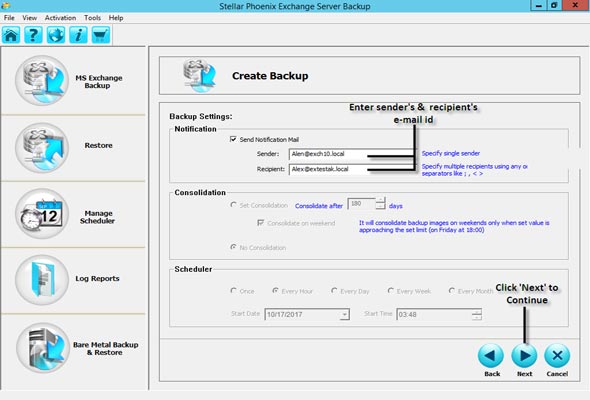
Task: Click the Cancel X button
Action: point(557,356)
